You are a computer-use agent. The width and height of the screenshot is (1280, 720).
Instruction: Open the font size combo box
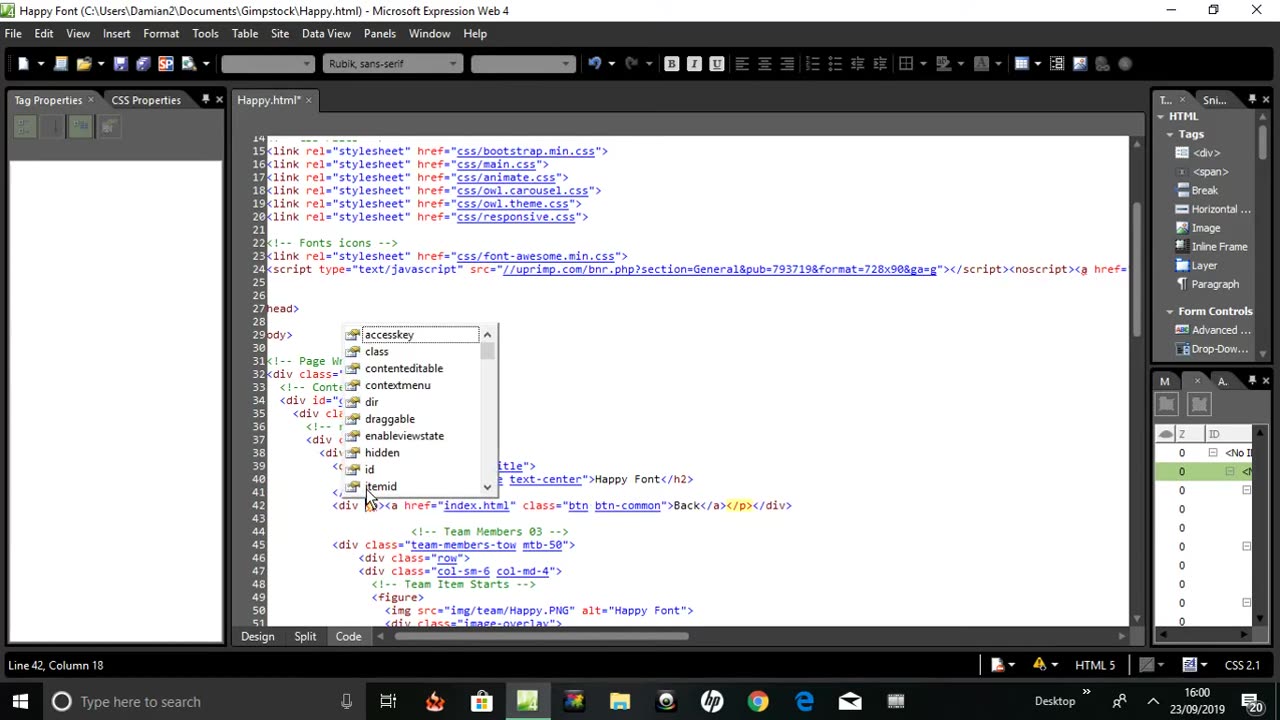pyautogui.click(x=522, y=64)
